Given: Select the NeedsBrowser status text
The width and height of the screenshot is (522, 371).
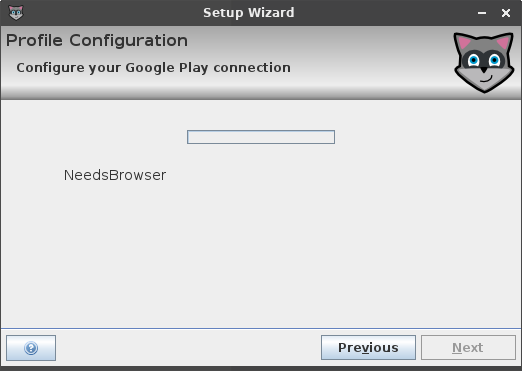Looking at the screenshot, I should pos(115,175).
